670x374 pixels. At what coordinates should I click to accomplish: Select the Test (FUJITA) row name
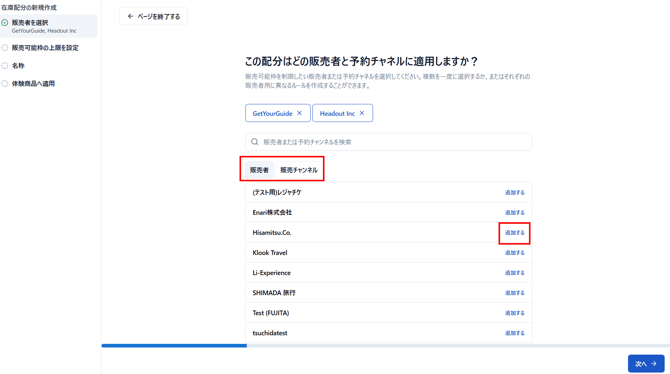pyautogui.click(x=270, y=313)
